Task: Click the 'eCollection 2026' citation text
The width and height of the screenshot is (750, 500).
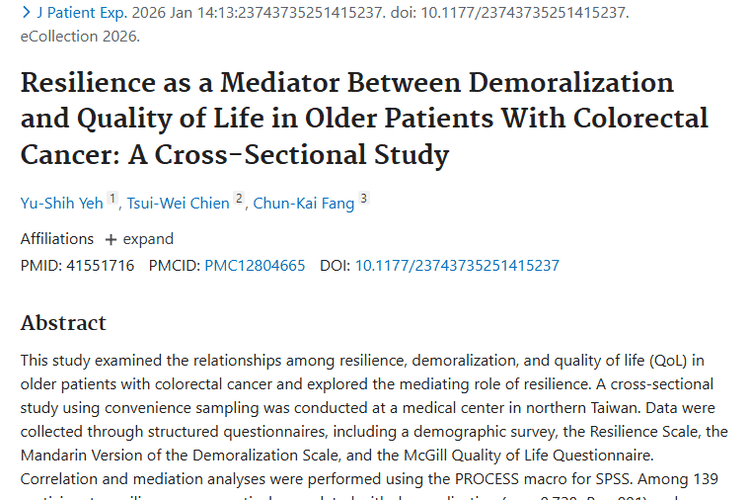Action: 80,36
